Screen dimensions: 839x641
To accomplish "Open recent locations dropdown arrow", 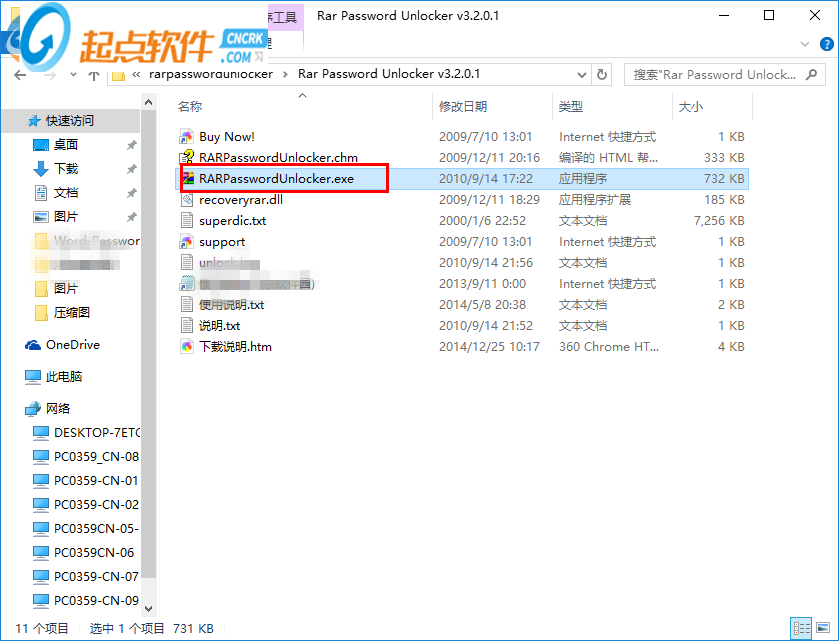I will point(73,75).
